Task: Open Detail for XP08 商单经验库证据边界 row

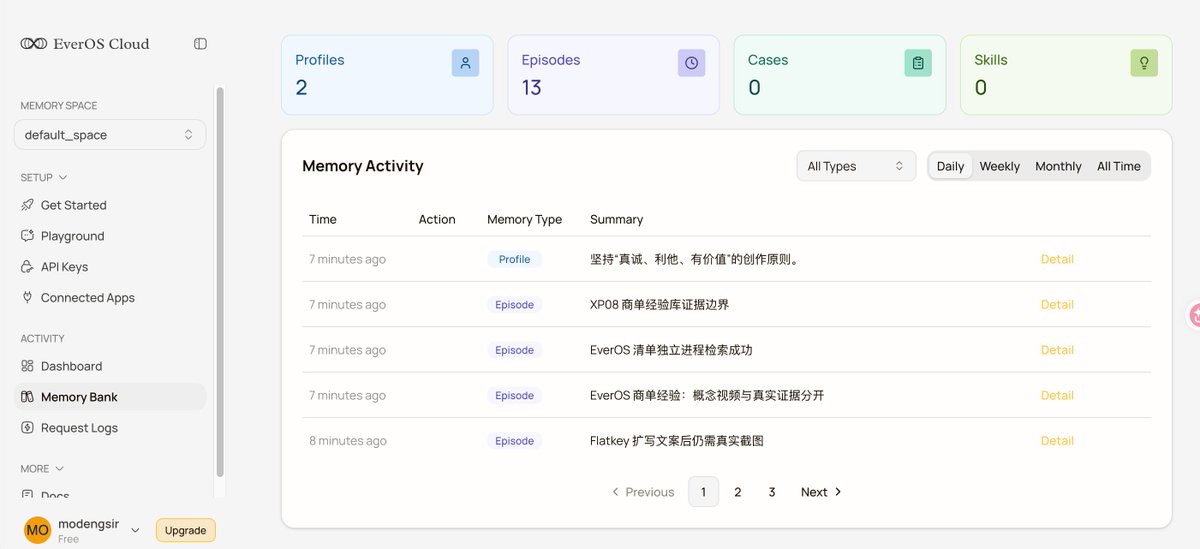Action: pos(1057,305)
